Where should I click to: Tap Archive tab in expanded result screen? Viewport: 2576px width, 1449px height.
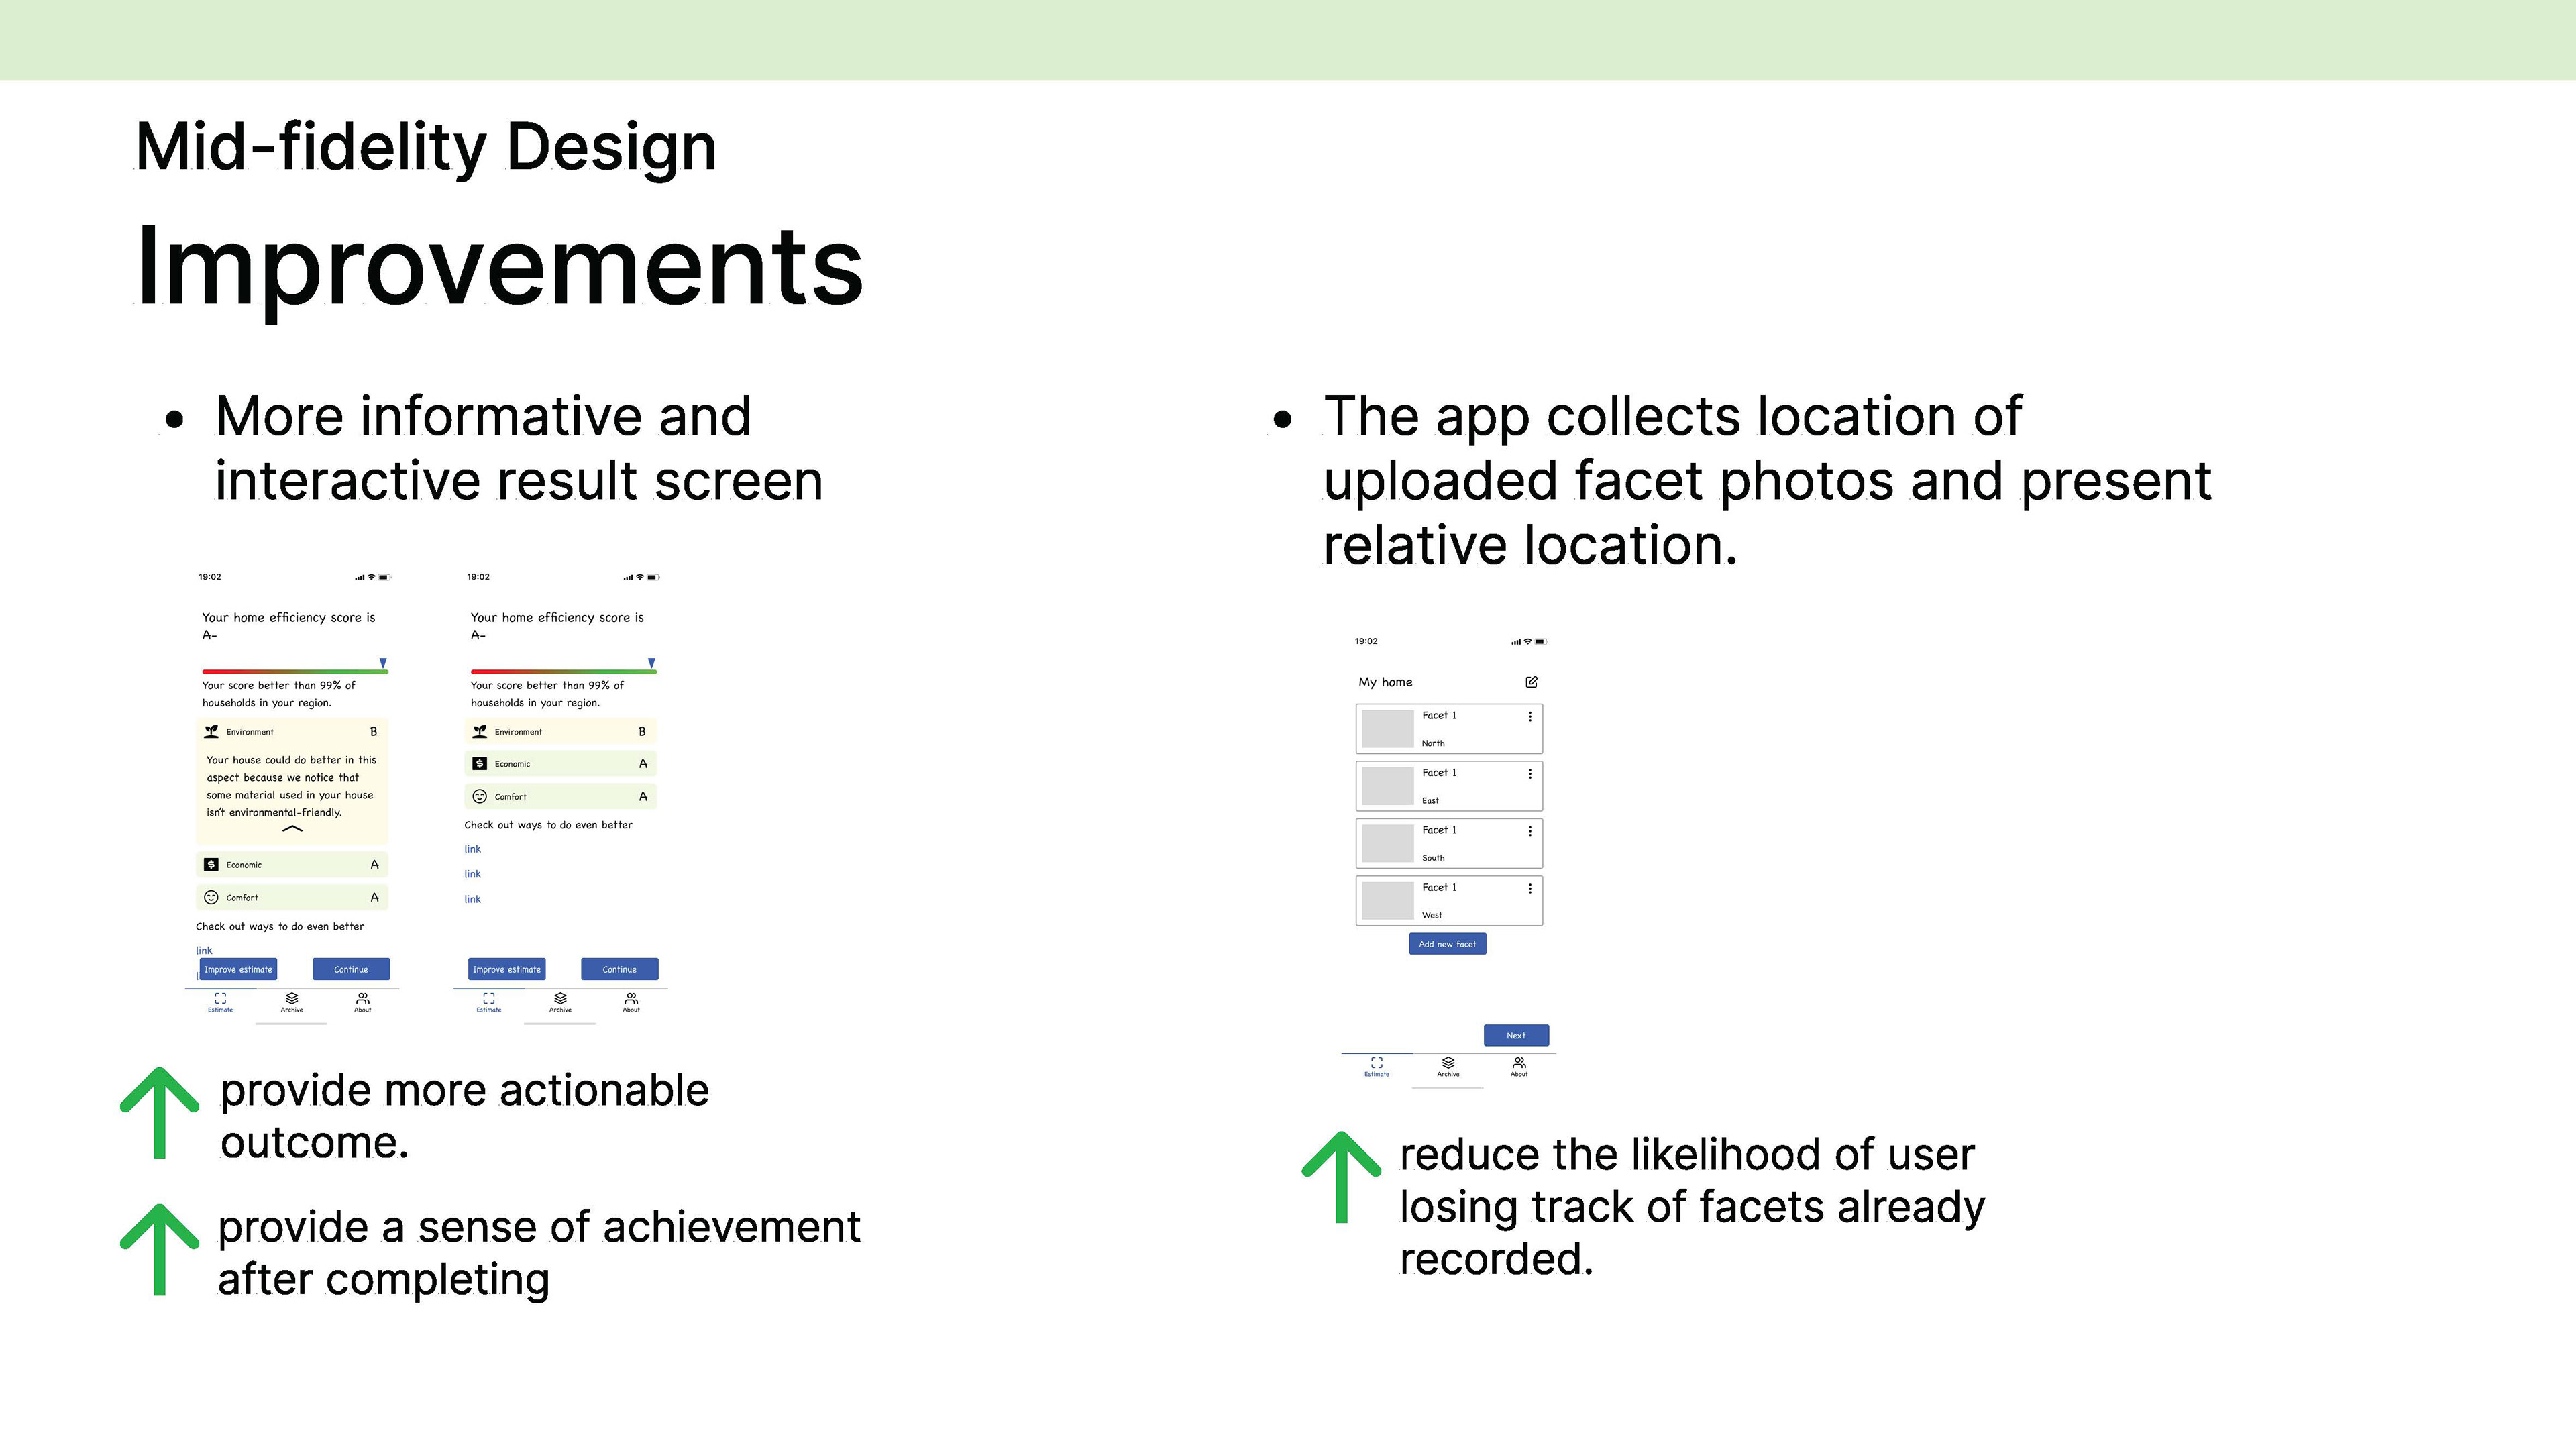(292, 1002)
